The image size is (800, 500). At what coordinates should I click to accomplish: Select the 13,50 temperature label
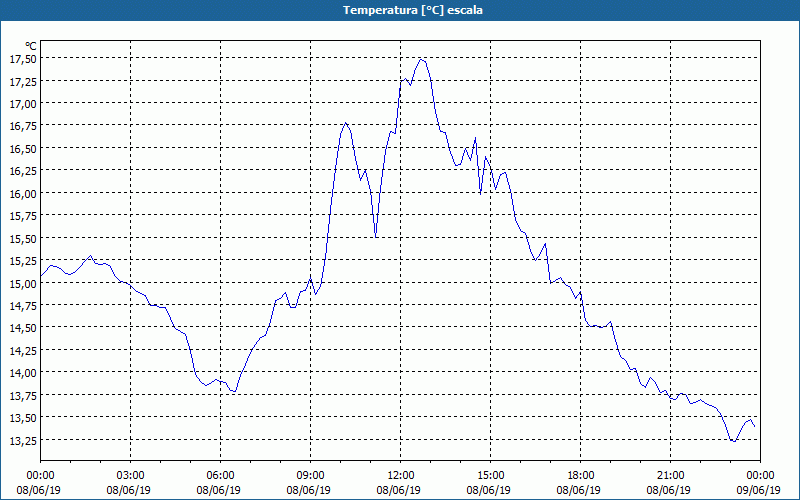tap(23, 417)
